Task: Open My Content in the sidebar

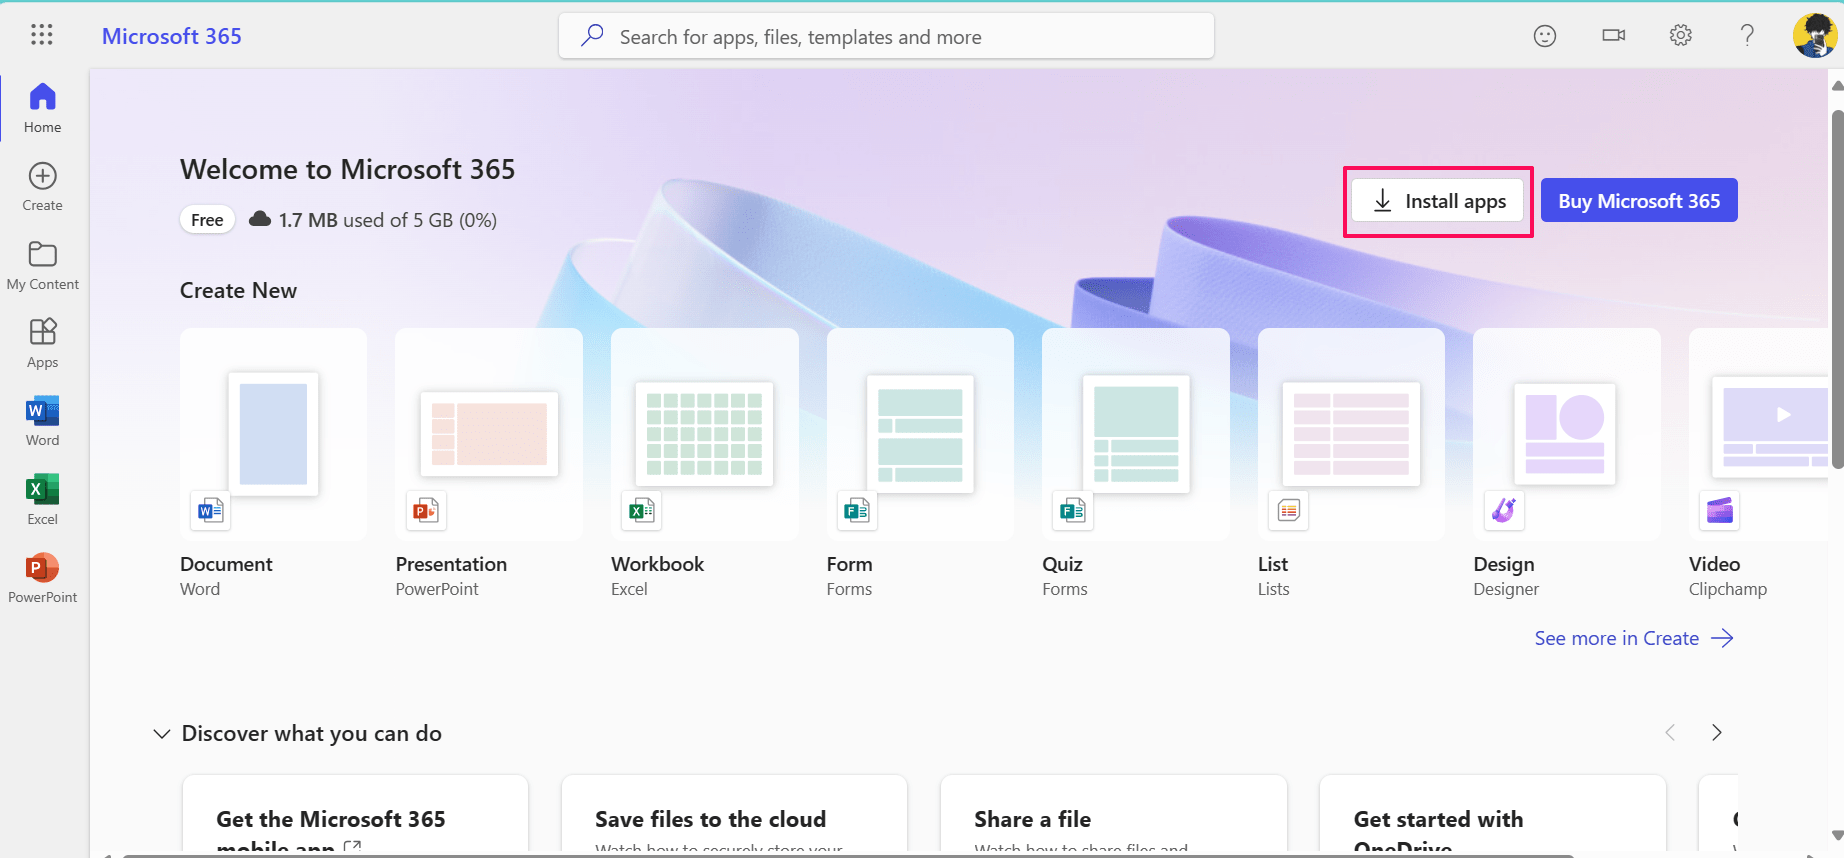Action: pyautogui.click(x=42, y=265)
